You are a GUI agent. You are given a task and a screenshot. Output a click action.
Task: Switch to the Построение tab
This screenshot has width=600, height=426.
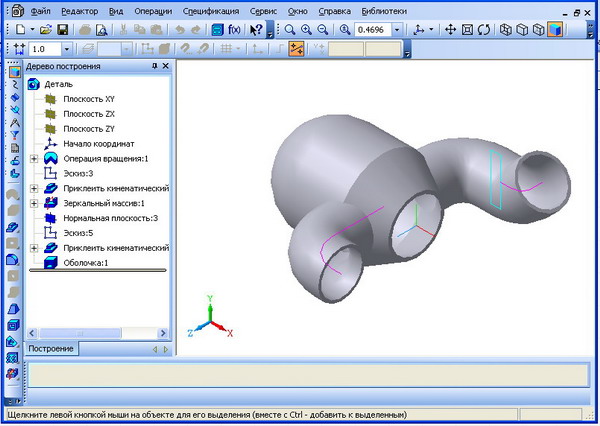pos(50,349)
